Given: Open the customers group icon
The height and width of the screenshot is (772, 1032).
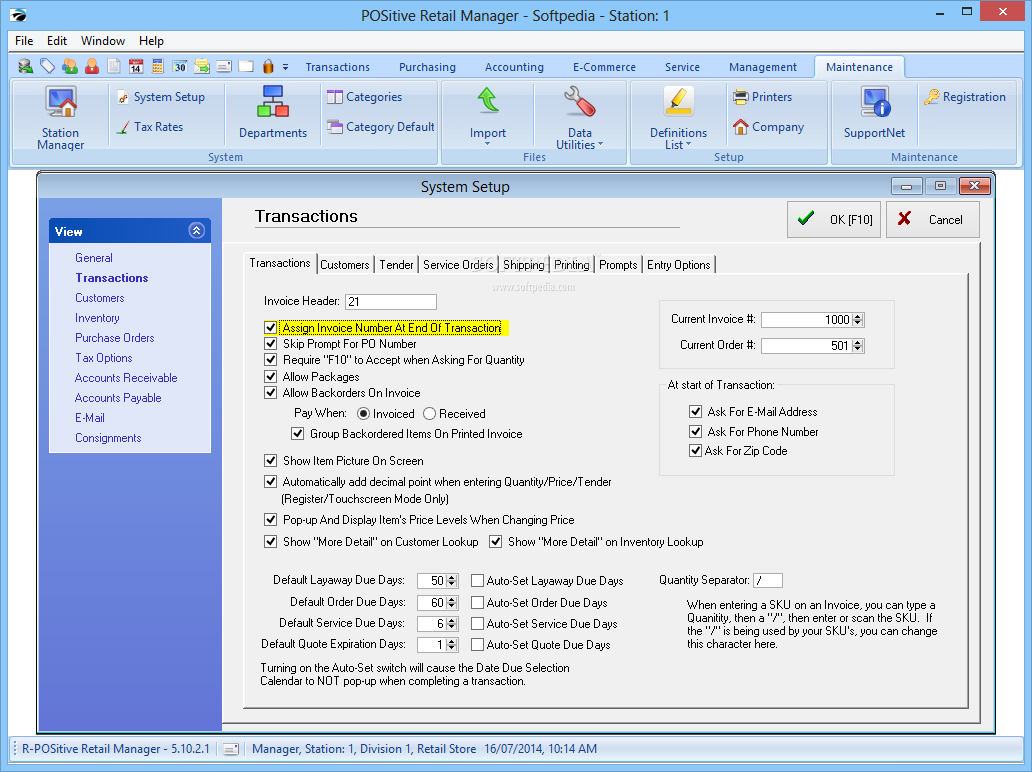Looking at the screenshot, I should (x=70, y=66).
